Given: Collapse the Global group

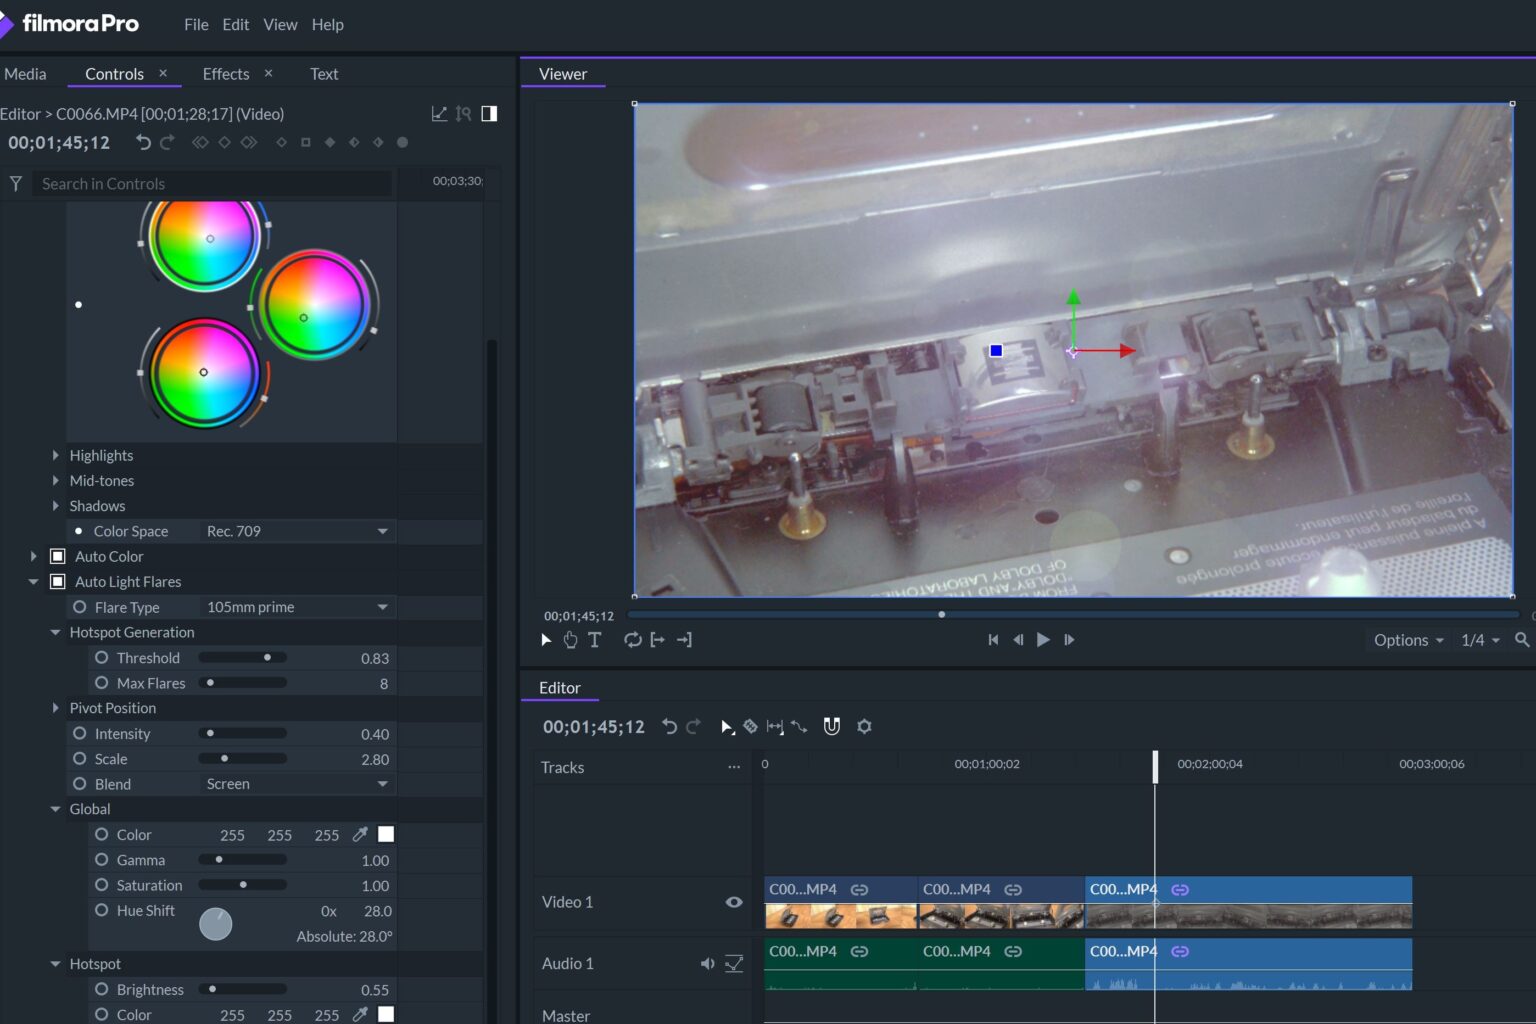Looking at the screenshot, I should [56, 810].
